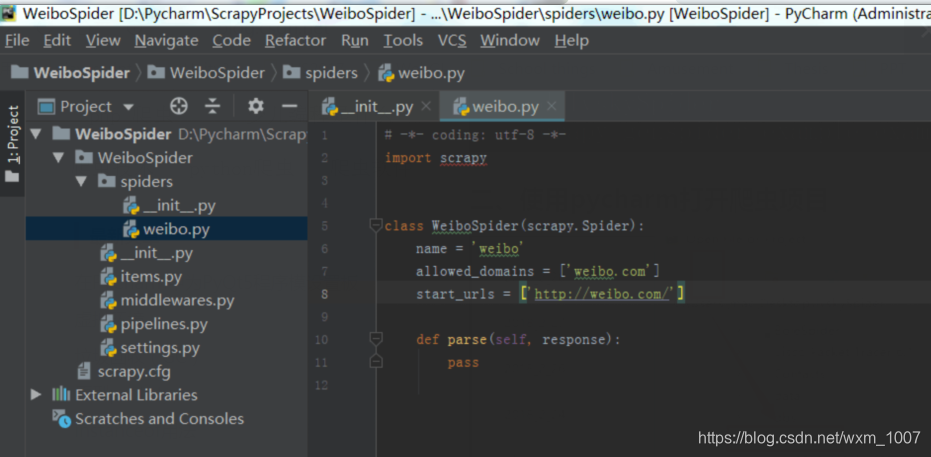Open the Code menu
The image size is (931, 457).
[232, 40]
